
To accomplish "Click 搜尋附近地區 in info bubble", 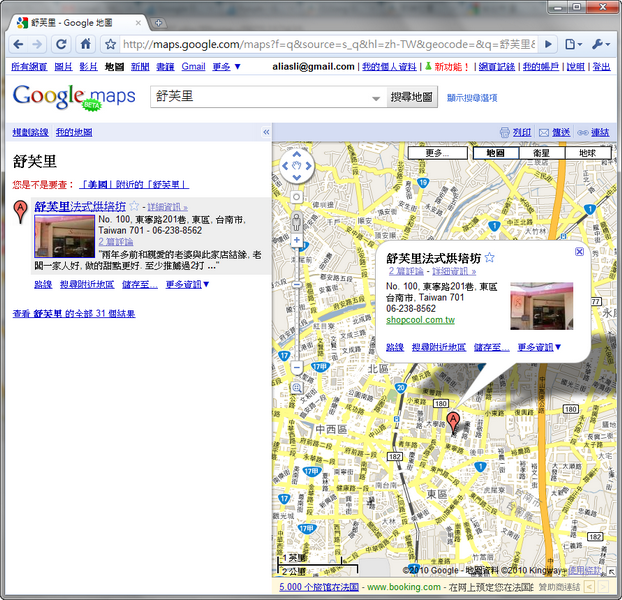I will 439,347.
